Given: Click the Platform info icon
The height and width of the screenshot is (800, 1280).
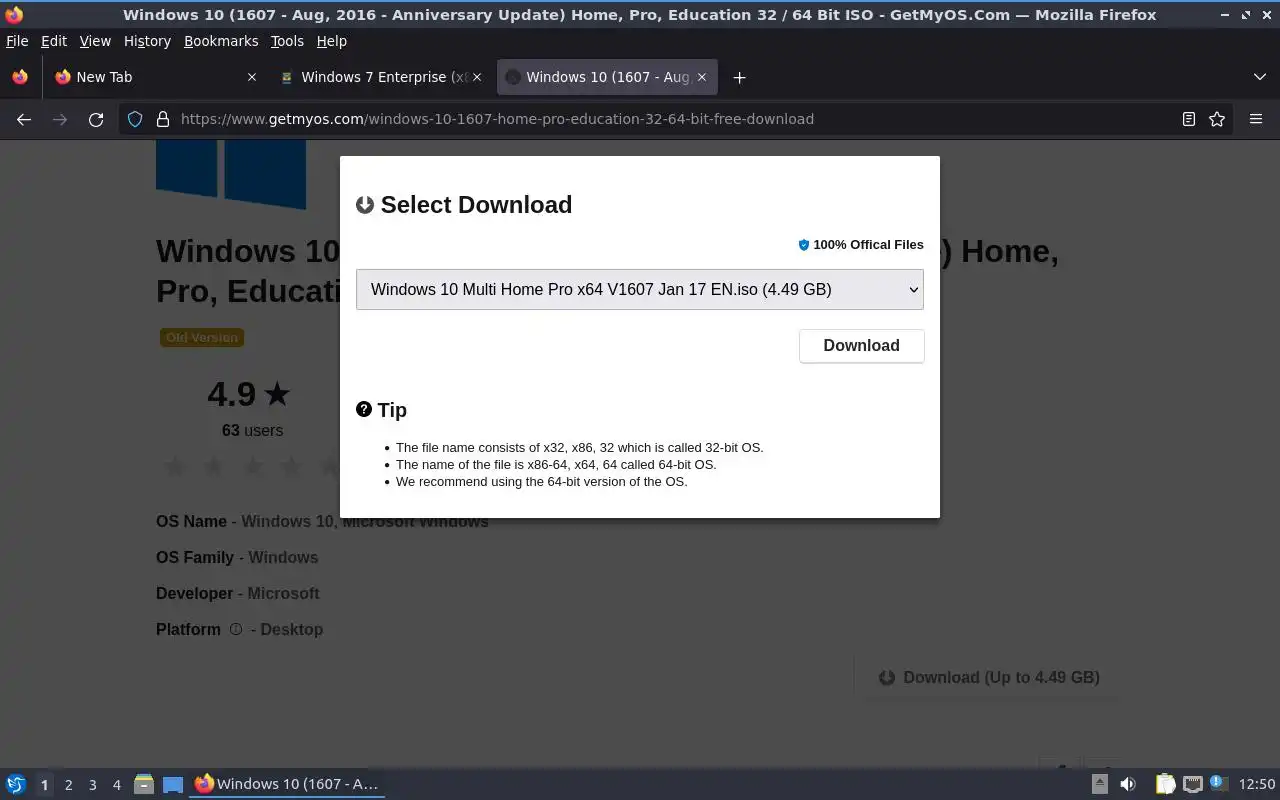Looking at the screenshot, I should 236,629.
